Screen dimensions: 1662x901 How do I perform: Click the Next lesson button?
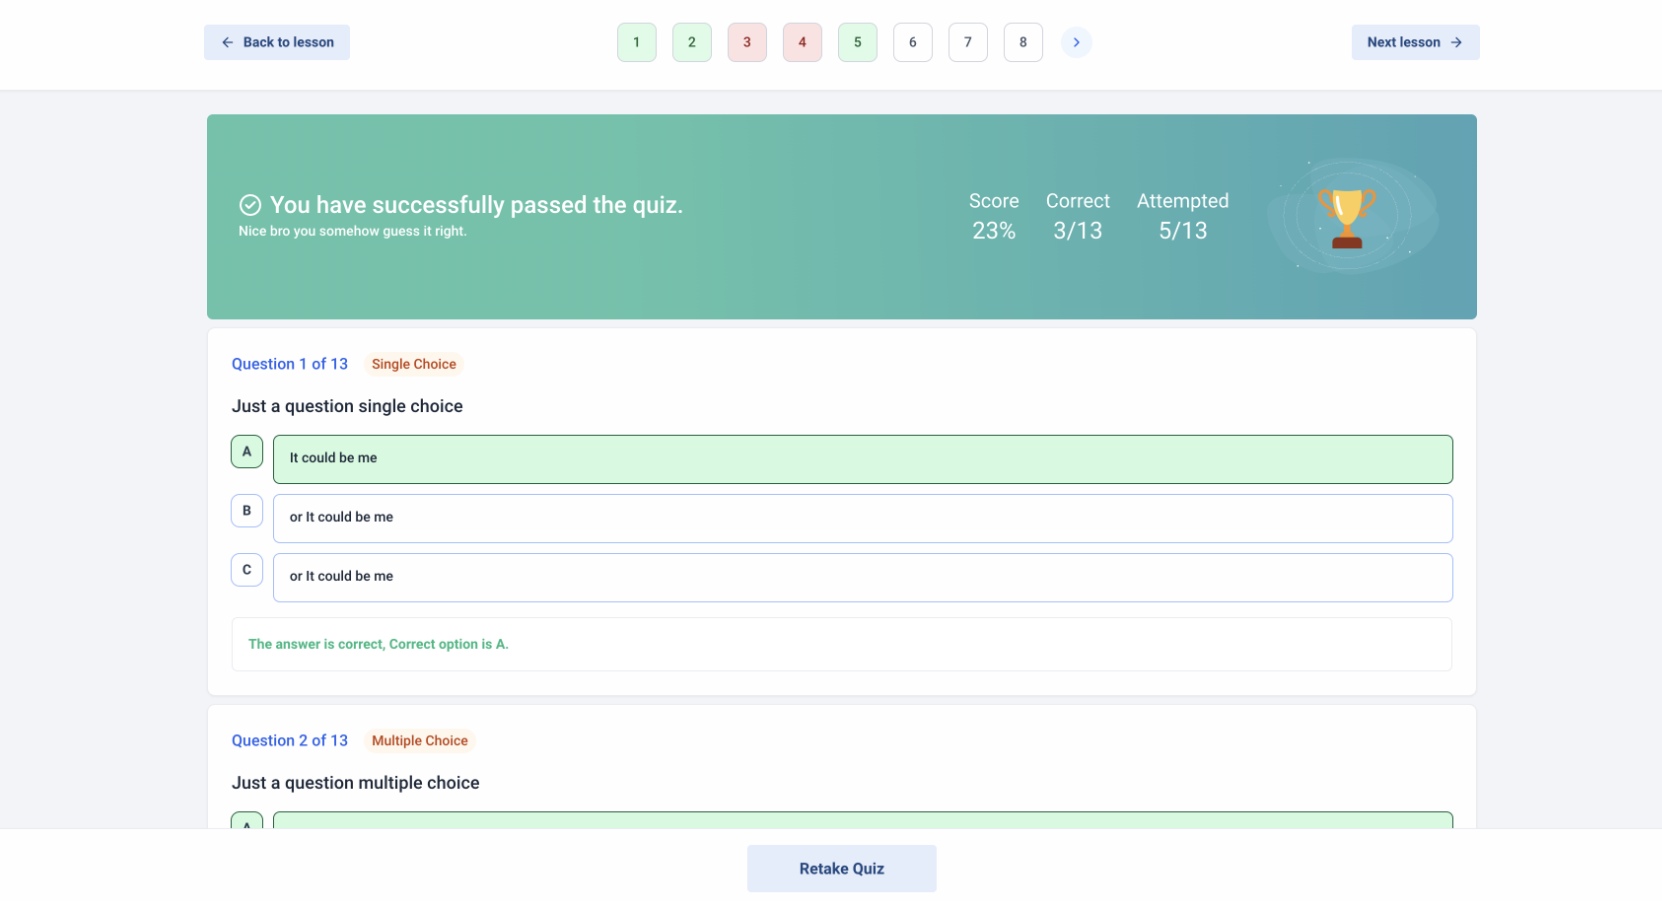[1414, 42]
